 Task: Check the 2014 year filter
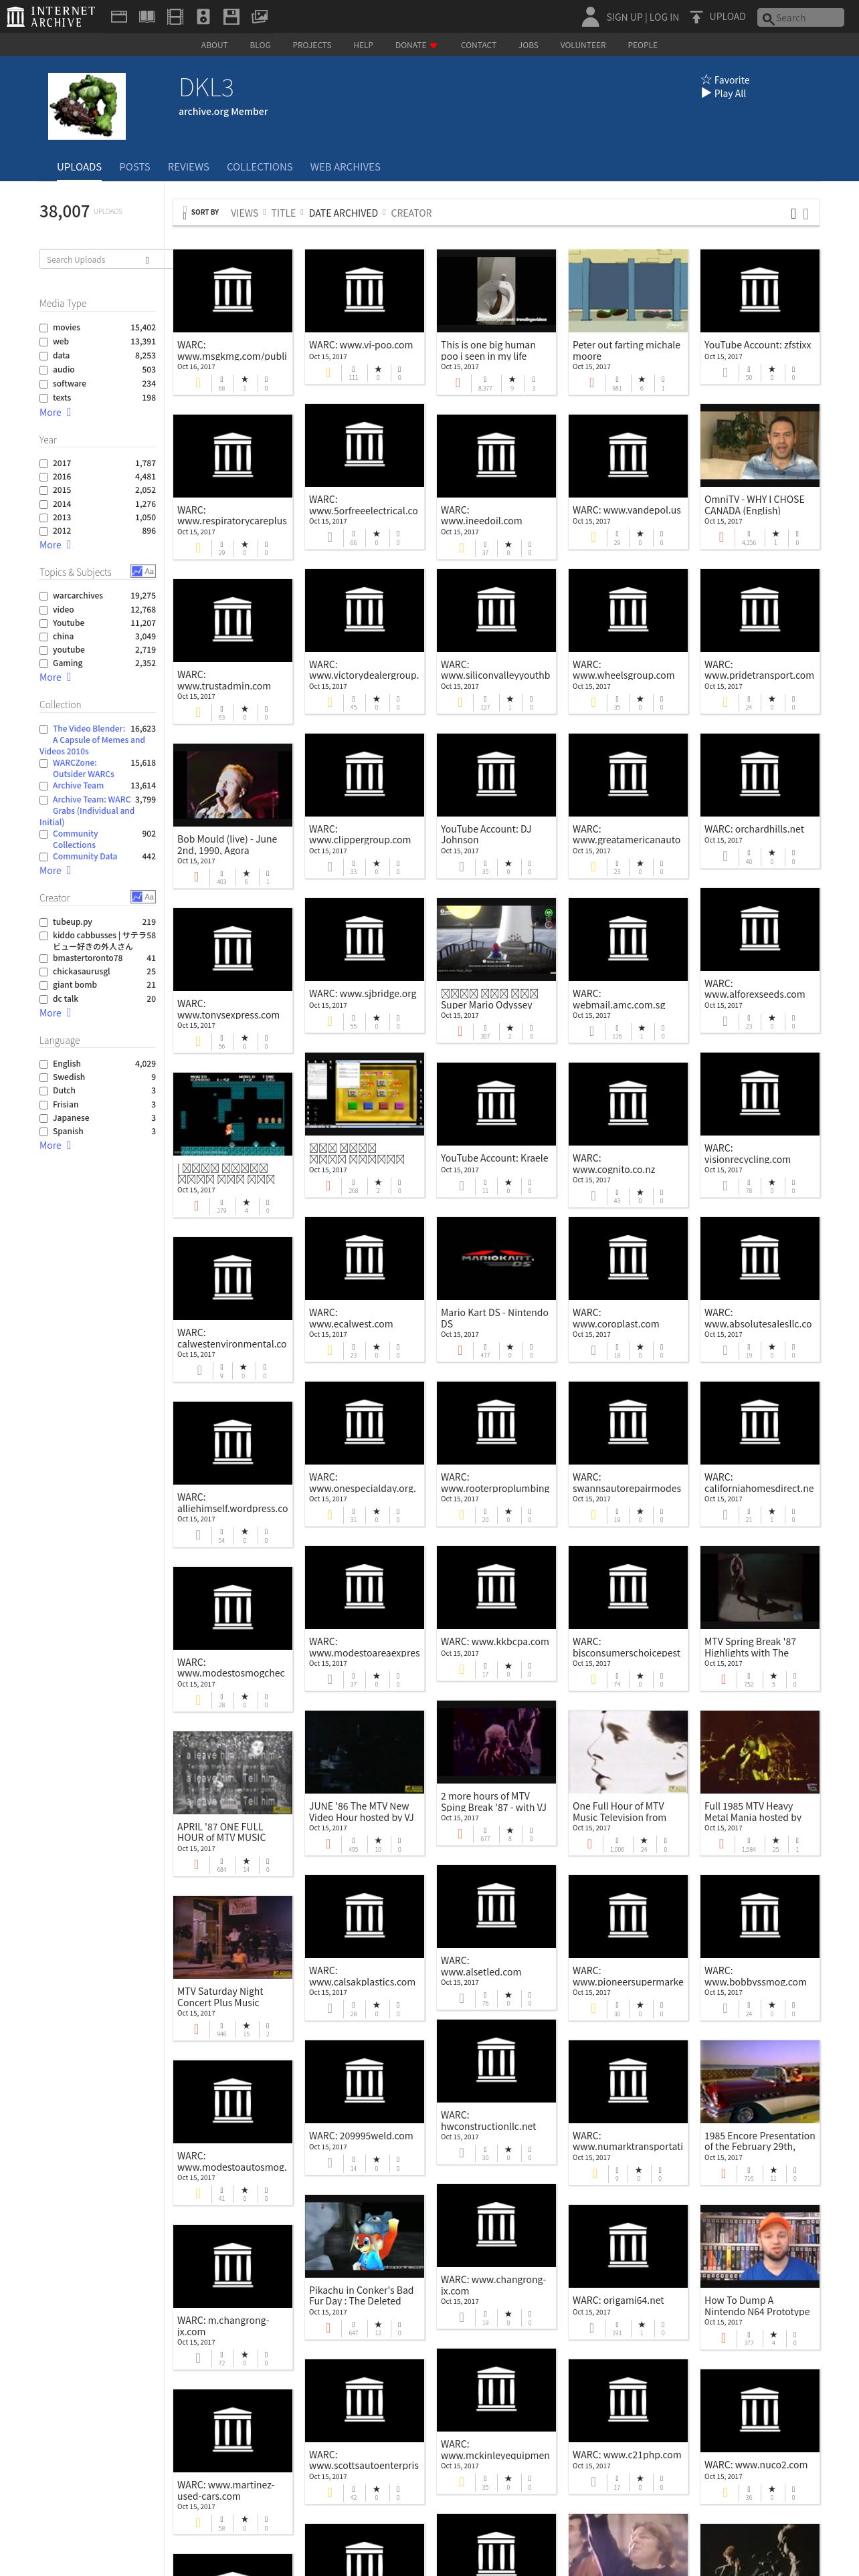click(x=44, y=504)
